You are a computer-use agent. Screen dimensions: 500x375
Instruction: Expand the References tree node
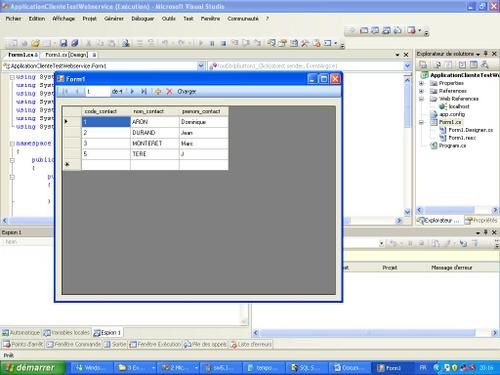tap(421, 91)
